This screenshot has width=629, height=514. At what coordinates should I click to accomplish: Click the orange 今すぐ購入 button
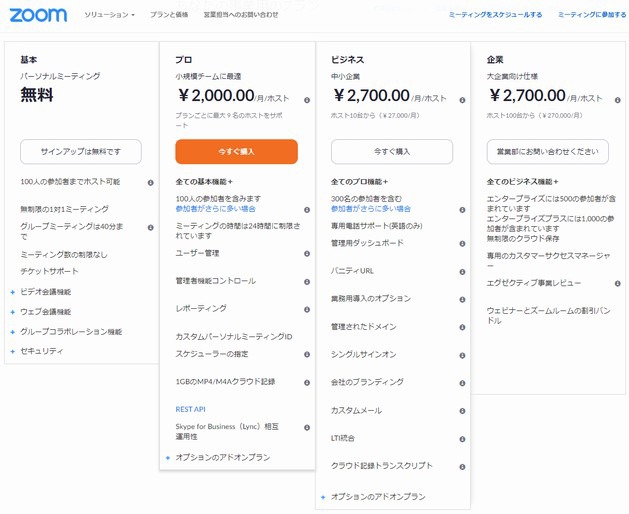tap(236, 152)
